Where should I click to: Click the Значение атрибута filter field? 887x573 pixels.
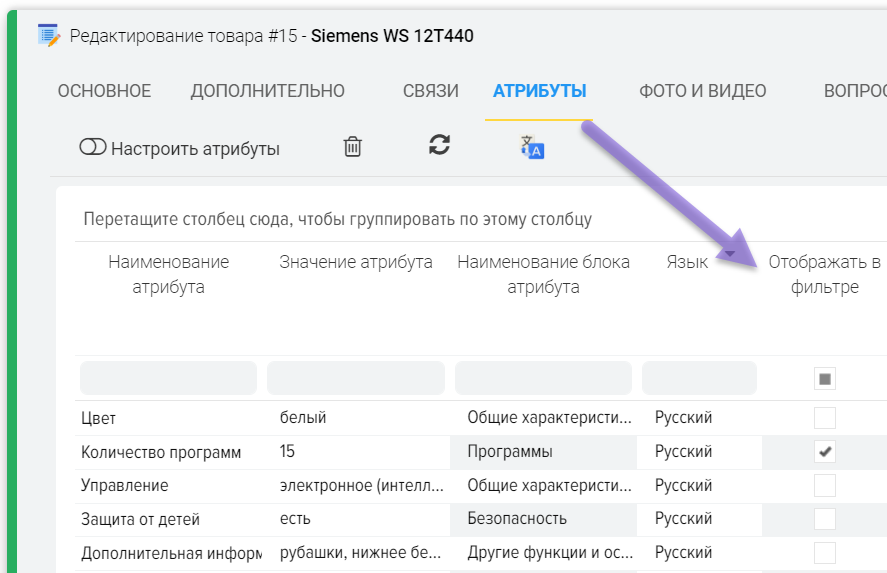click(355, 378)
